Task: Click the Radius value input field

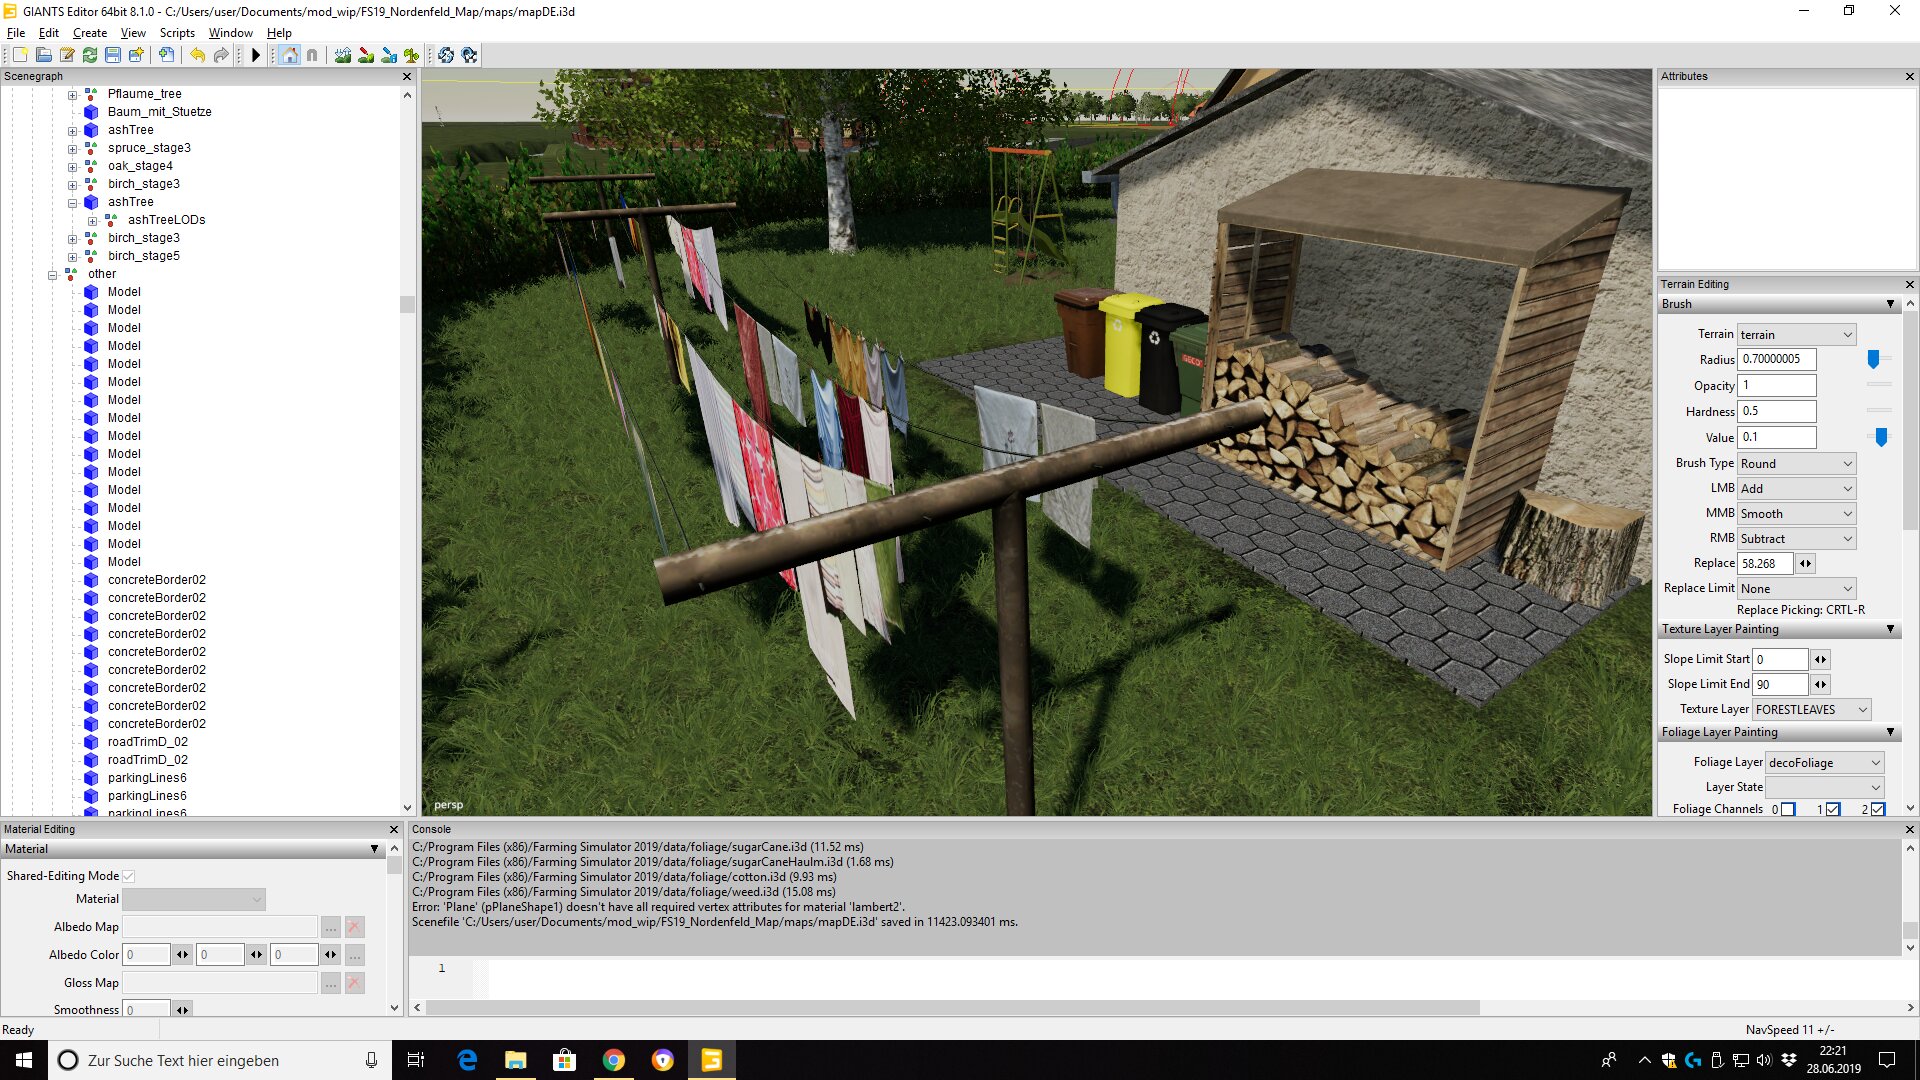Action: point(1777,359)
